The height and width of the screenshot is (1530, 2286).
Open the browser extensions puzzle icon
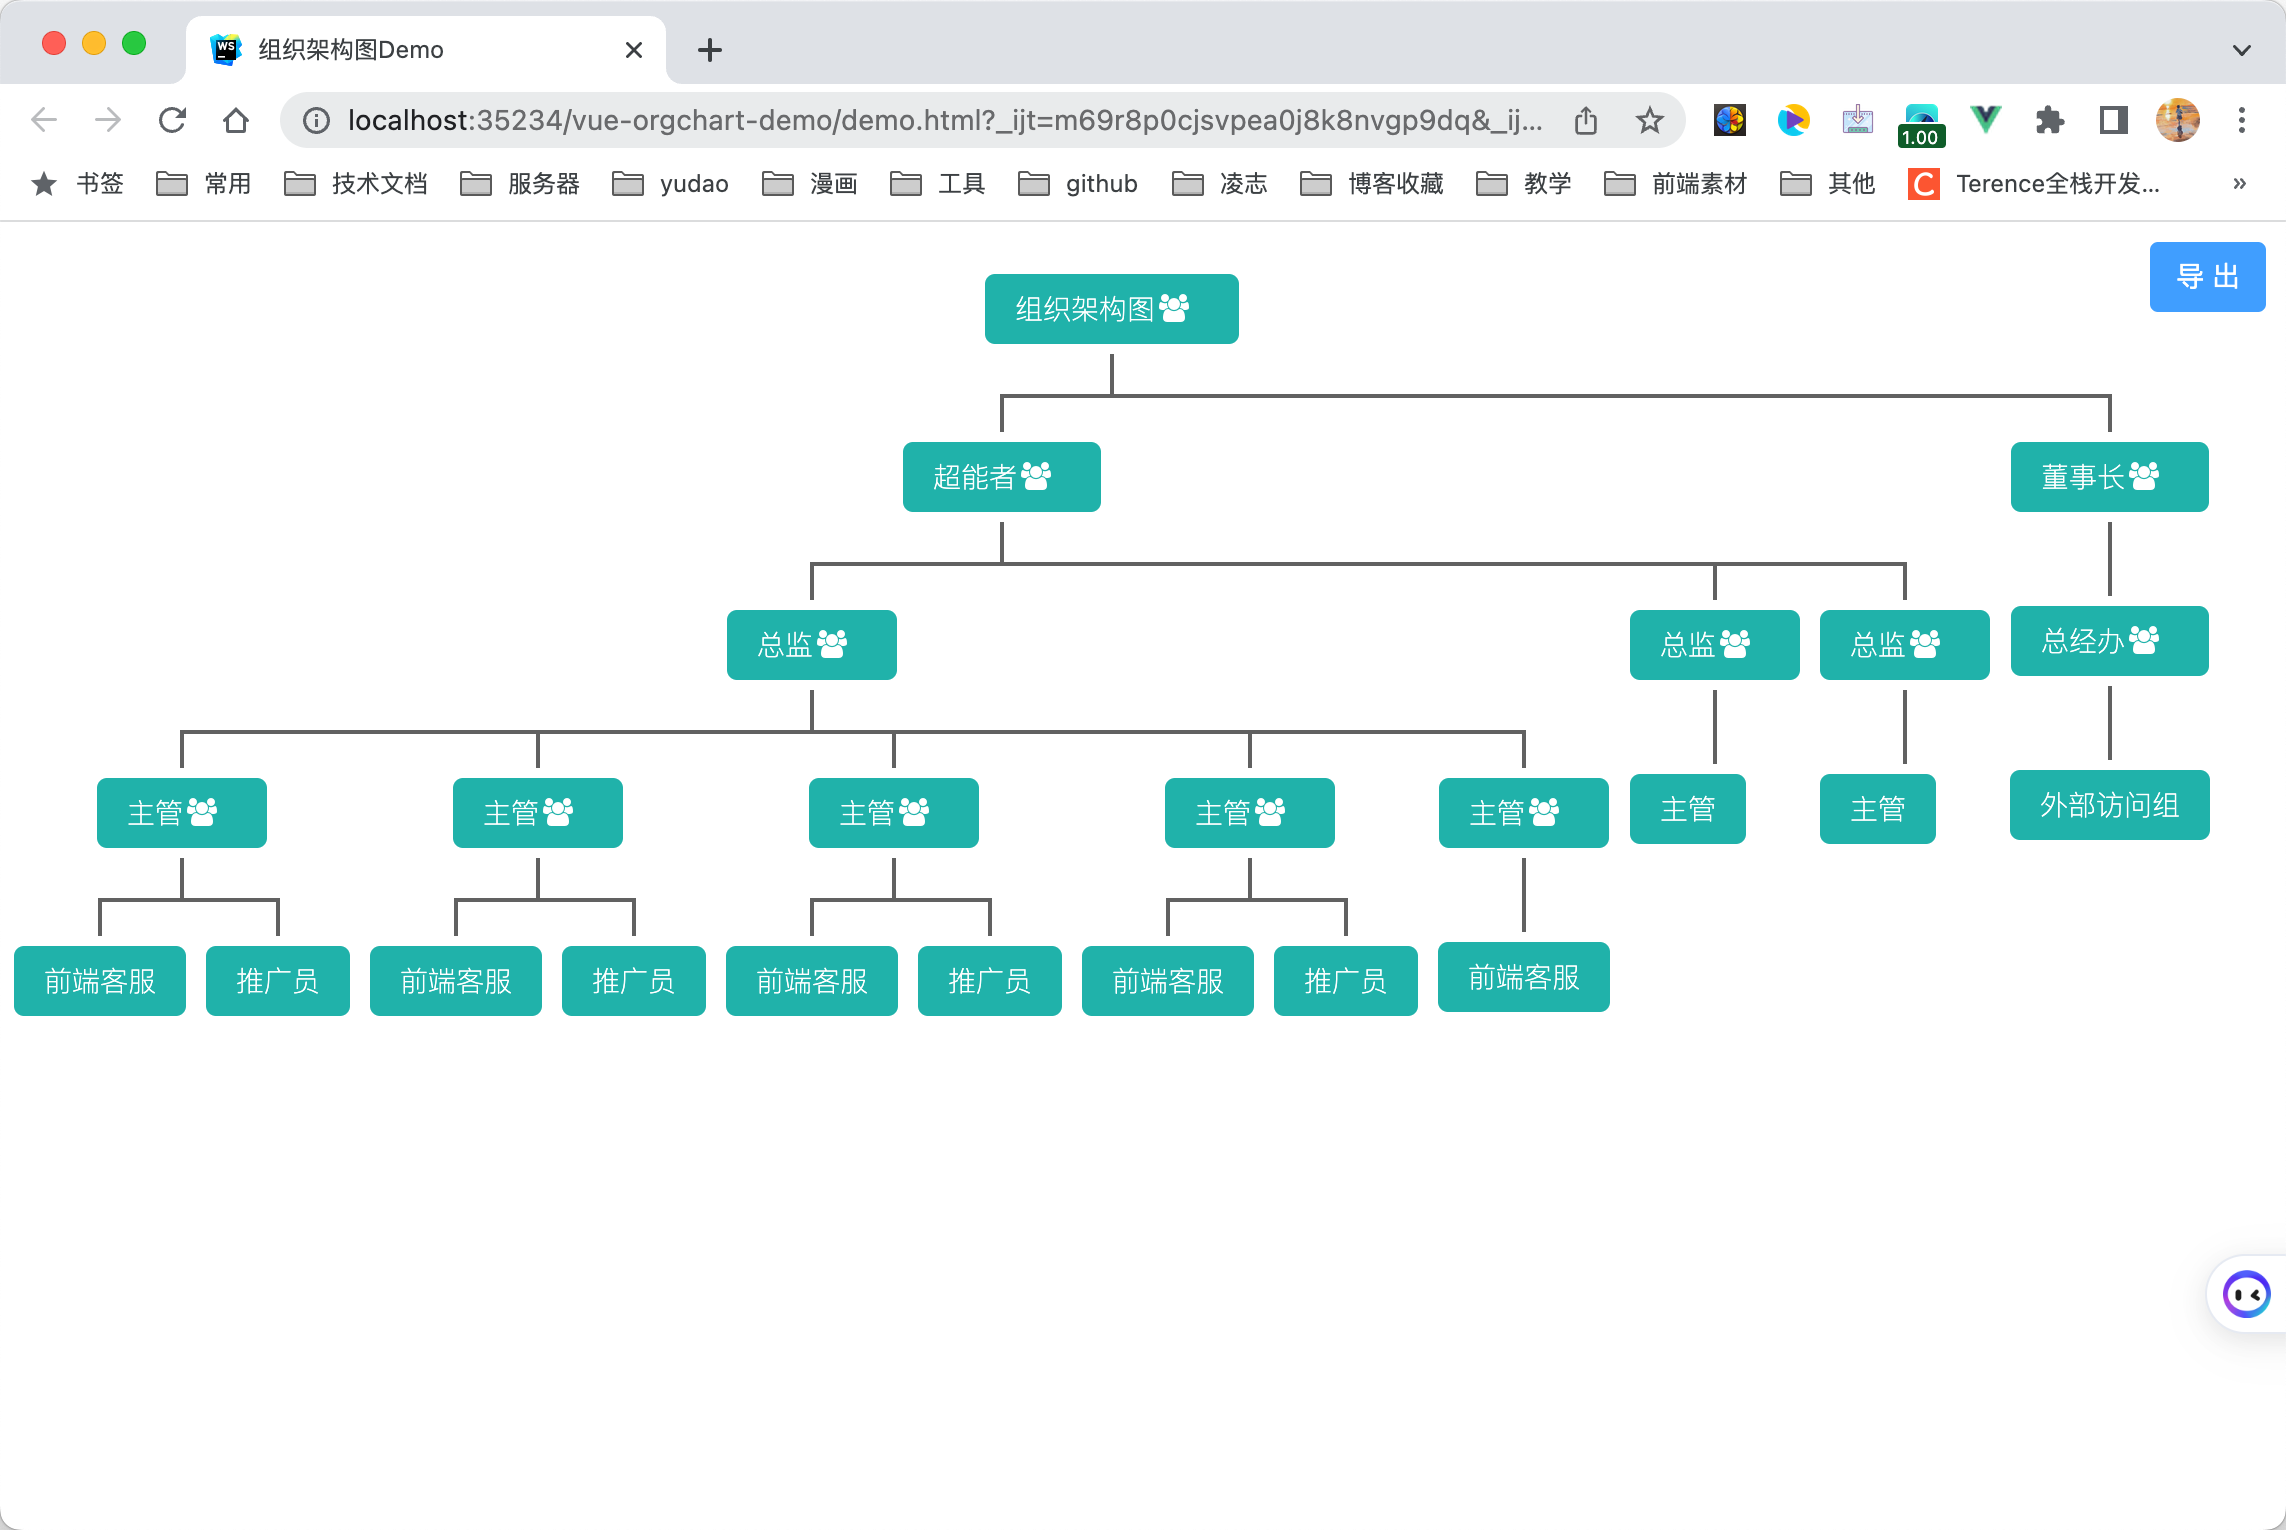pos(2049,120)
